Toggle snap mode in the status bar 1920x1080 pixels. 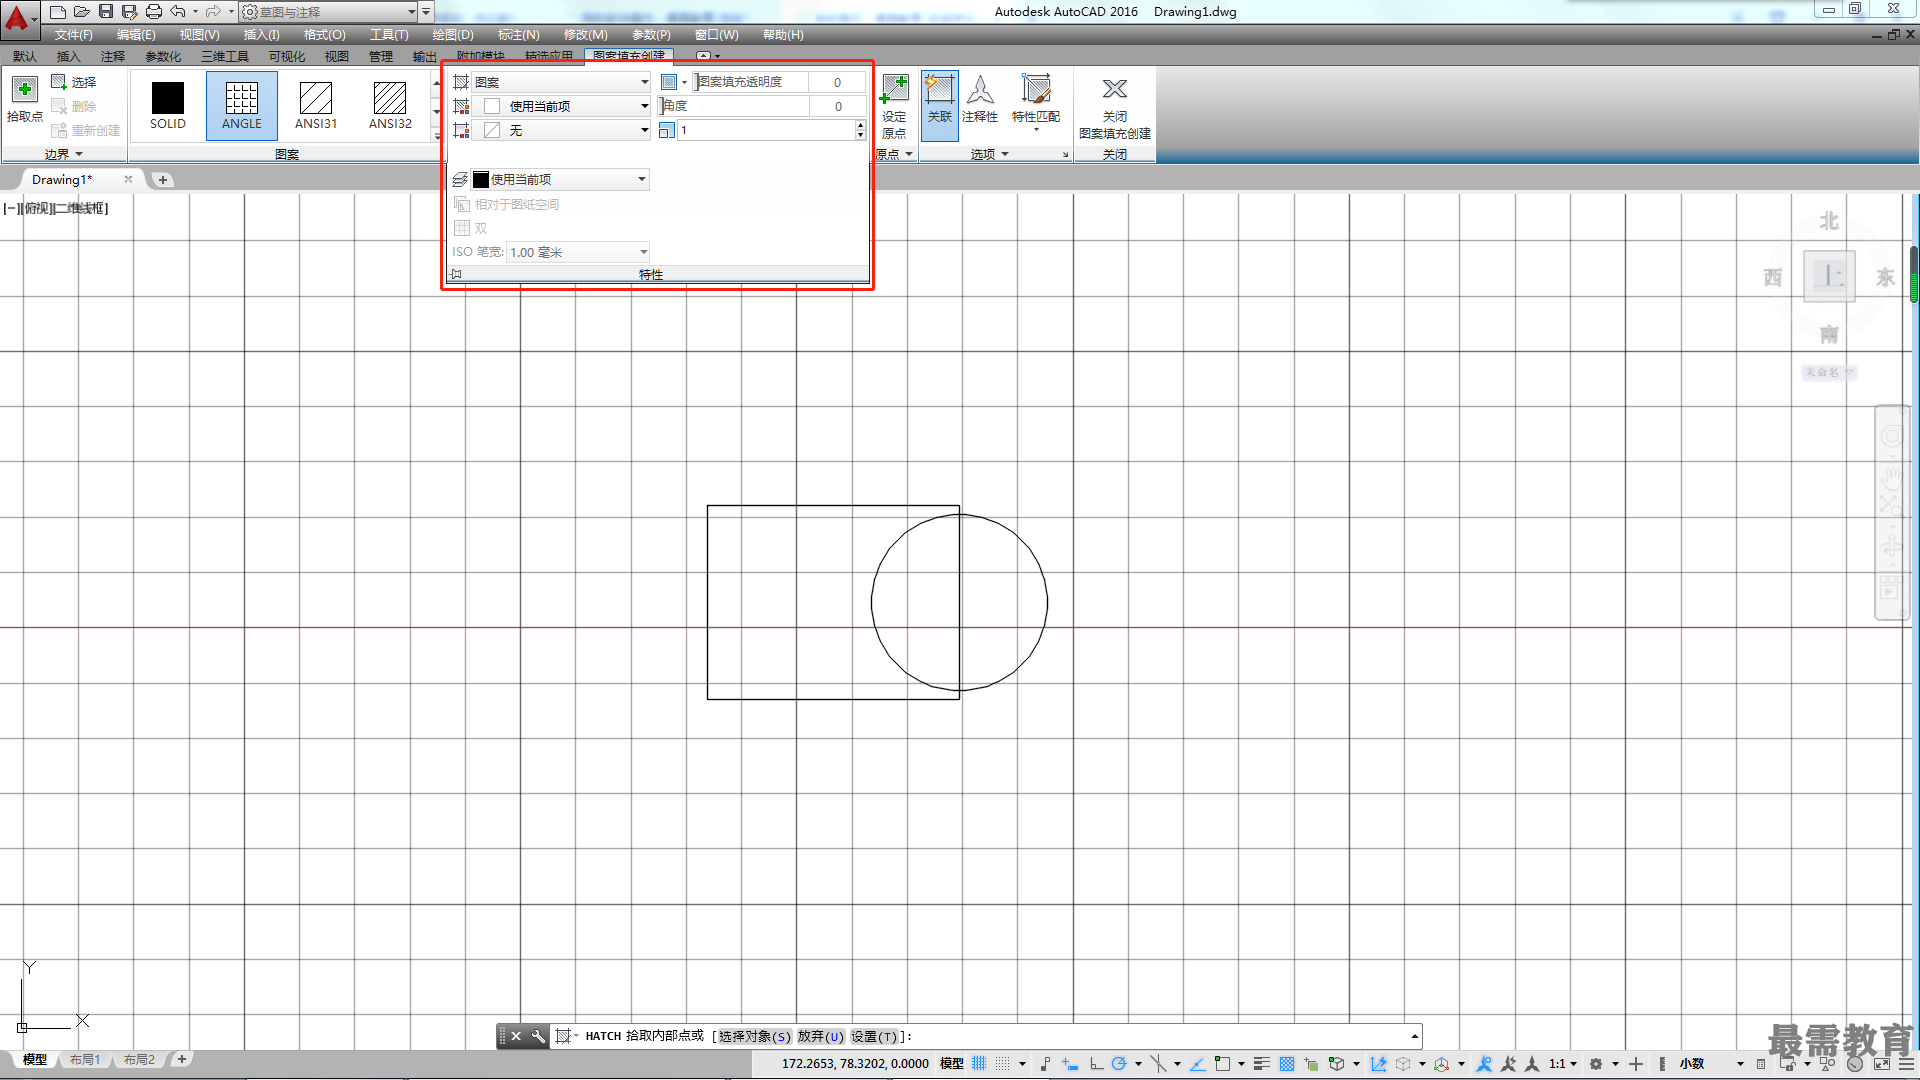click(x=1003, y=1064)
